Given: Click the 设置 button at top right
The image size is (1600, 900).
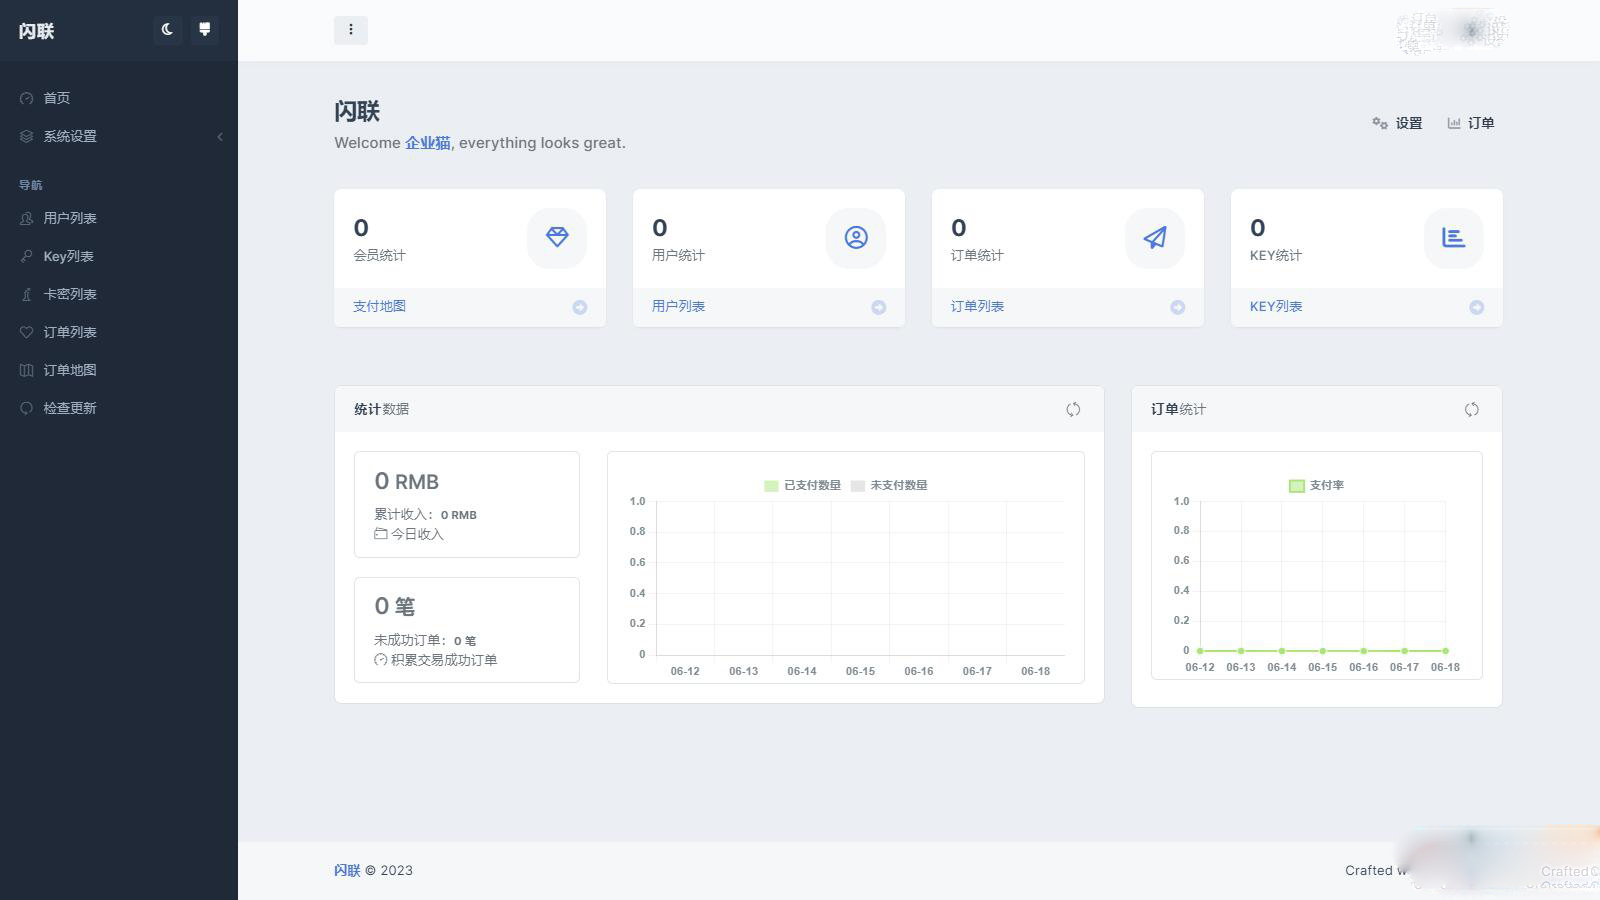Looking at the screenshot, I should coord(1397,123).
